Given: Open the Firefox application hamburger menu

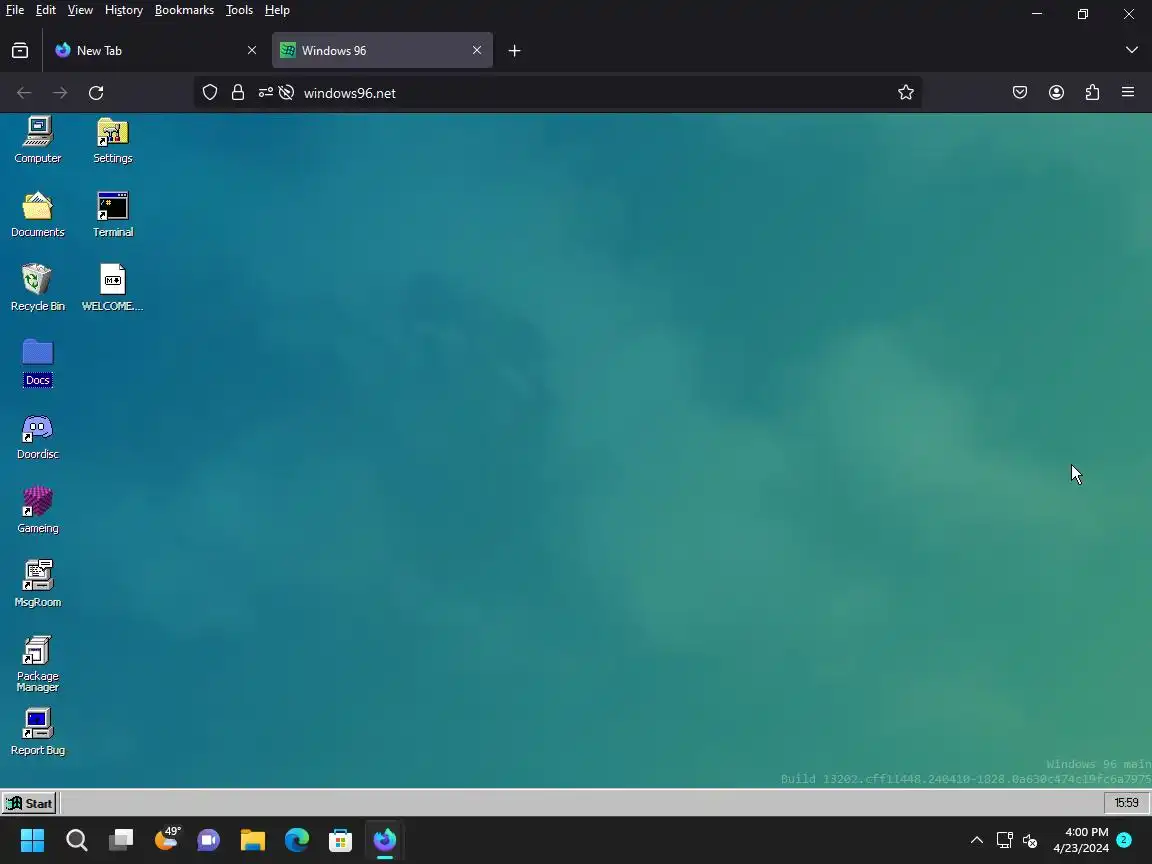Looking at the screenshot, I should [x=1128, y=93].
